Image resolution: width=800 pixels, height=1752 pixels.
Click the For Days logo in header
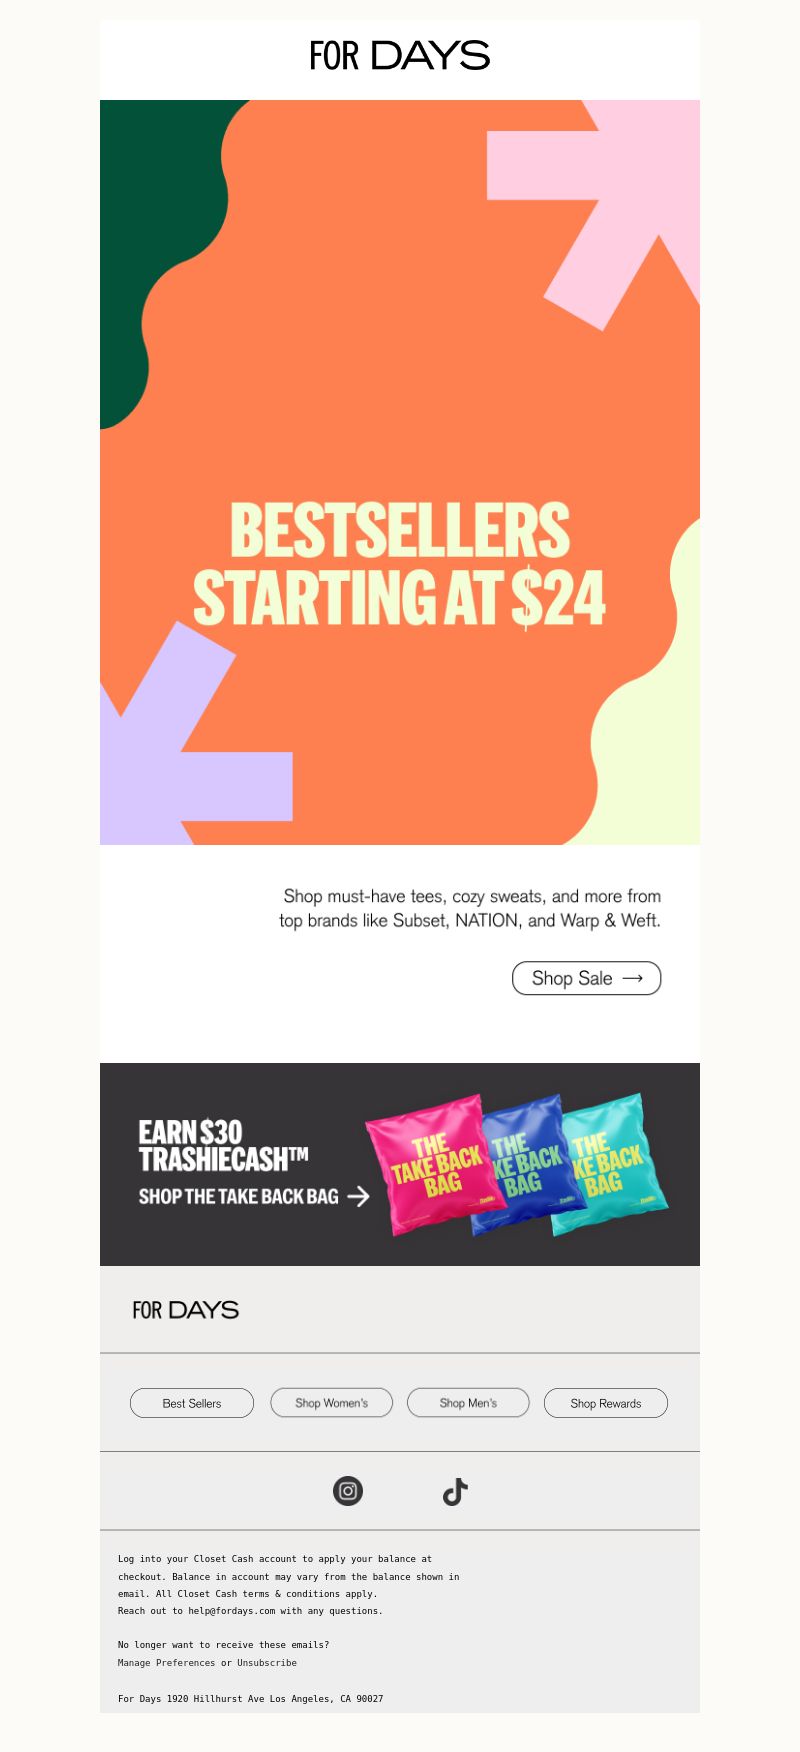400,55
